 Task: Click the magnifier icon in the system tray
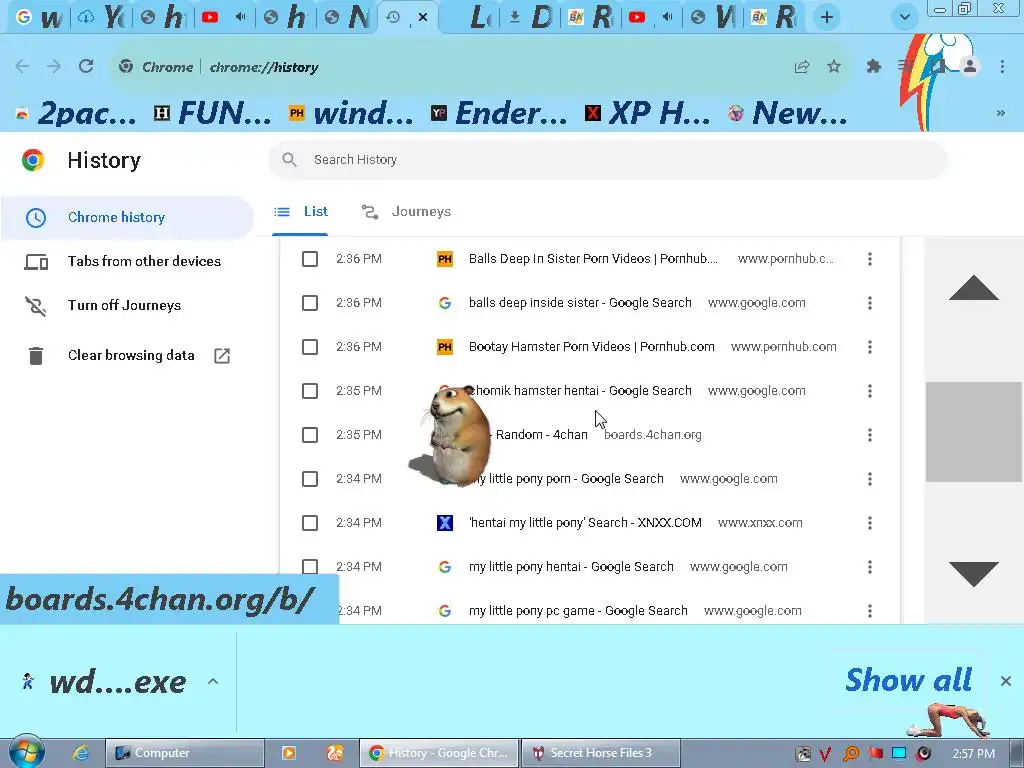[x=850, y=754]
